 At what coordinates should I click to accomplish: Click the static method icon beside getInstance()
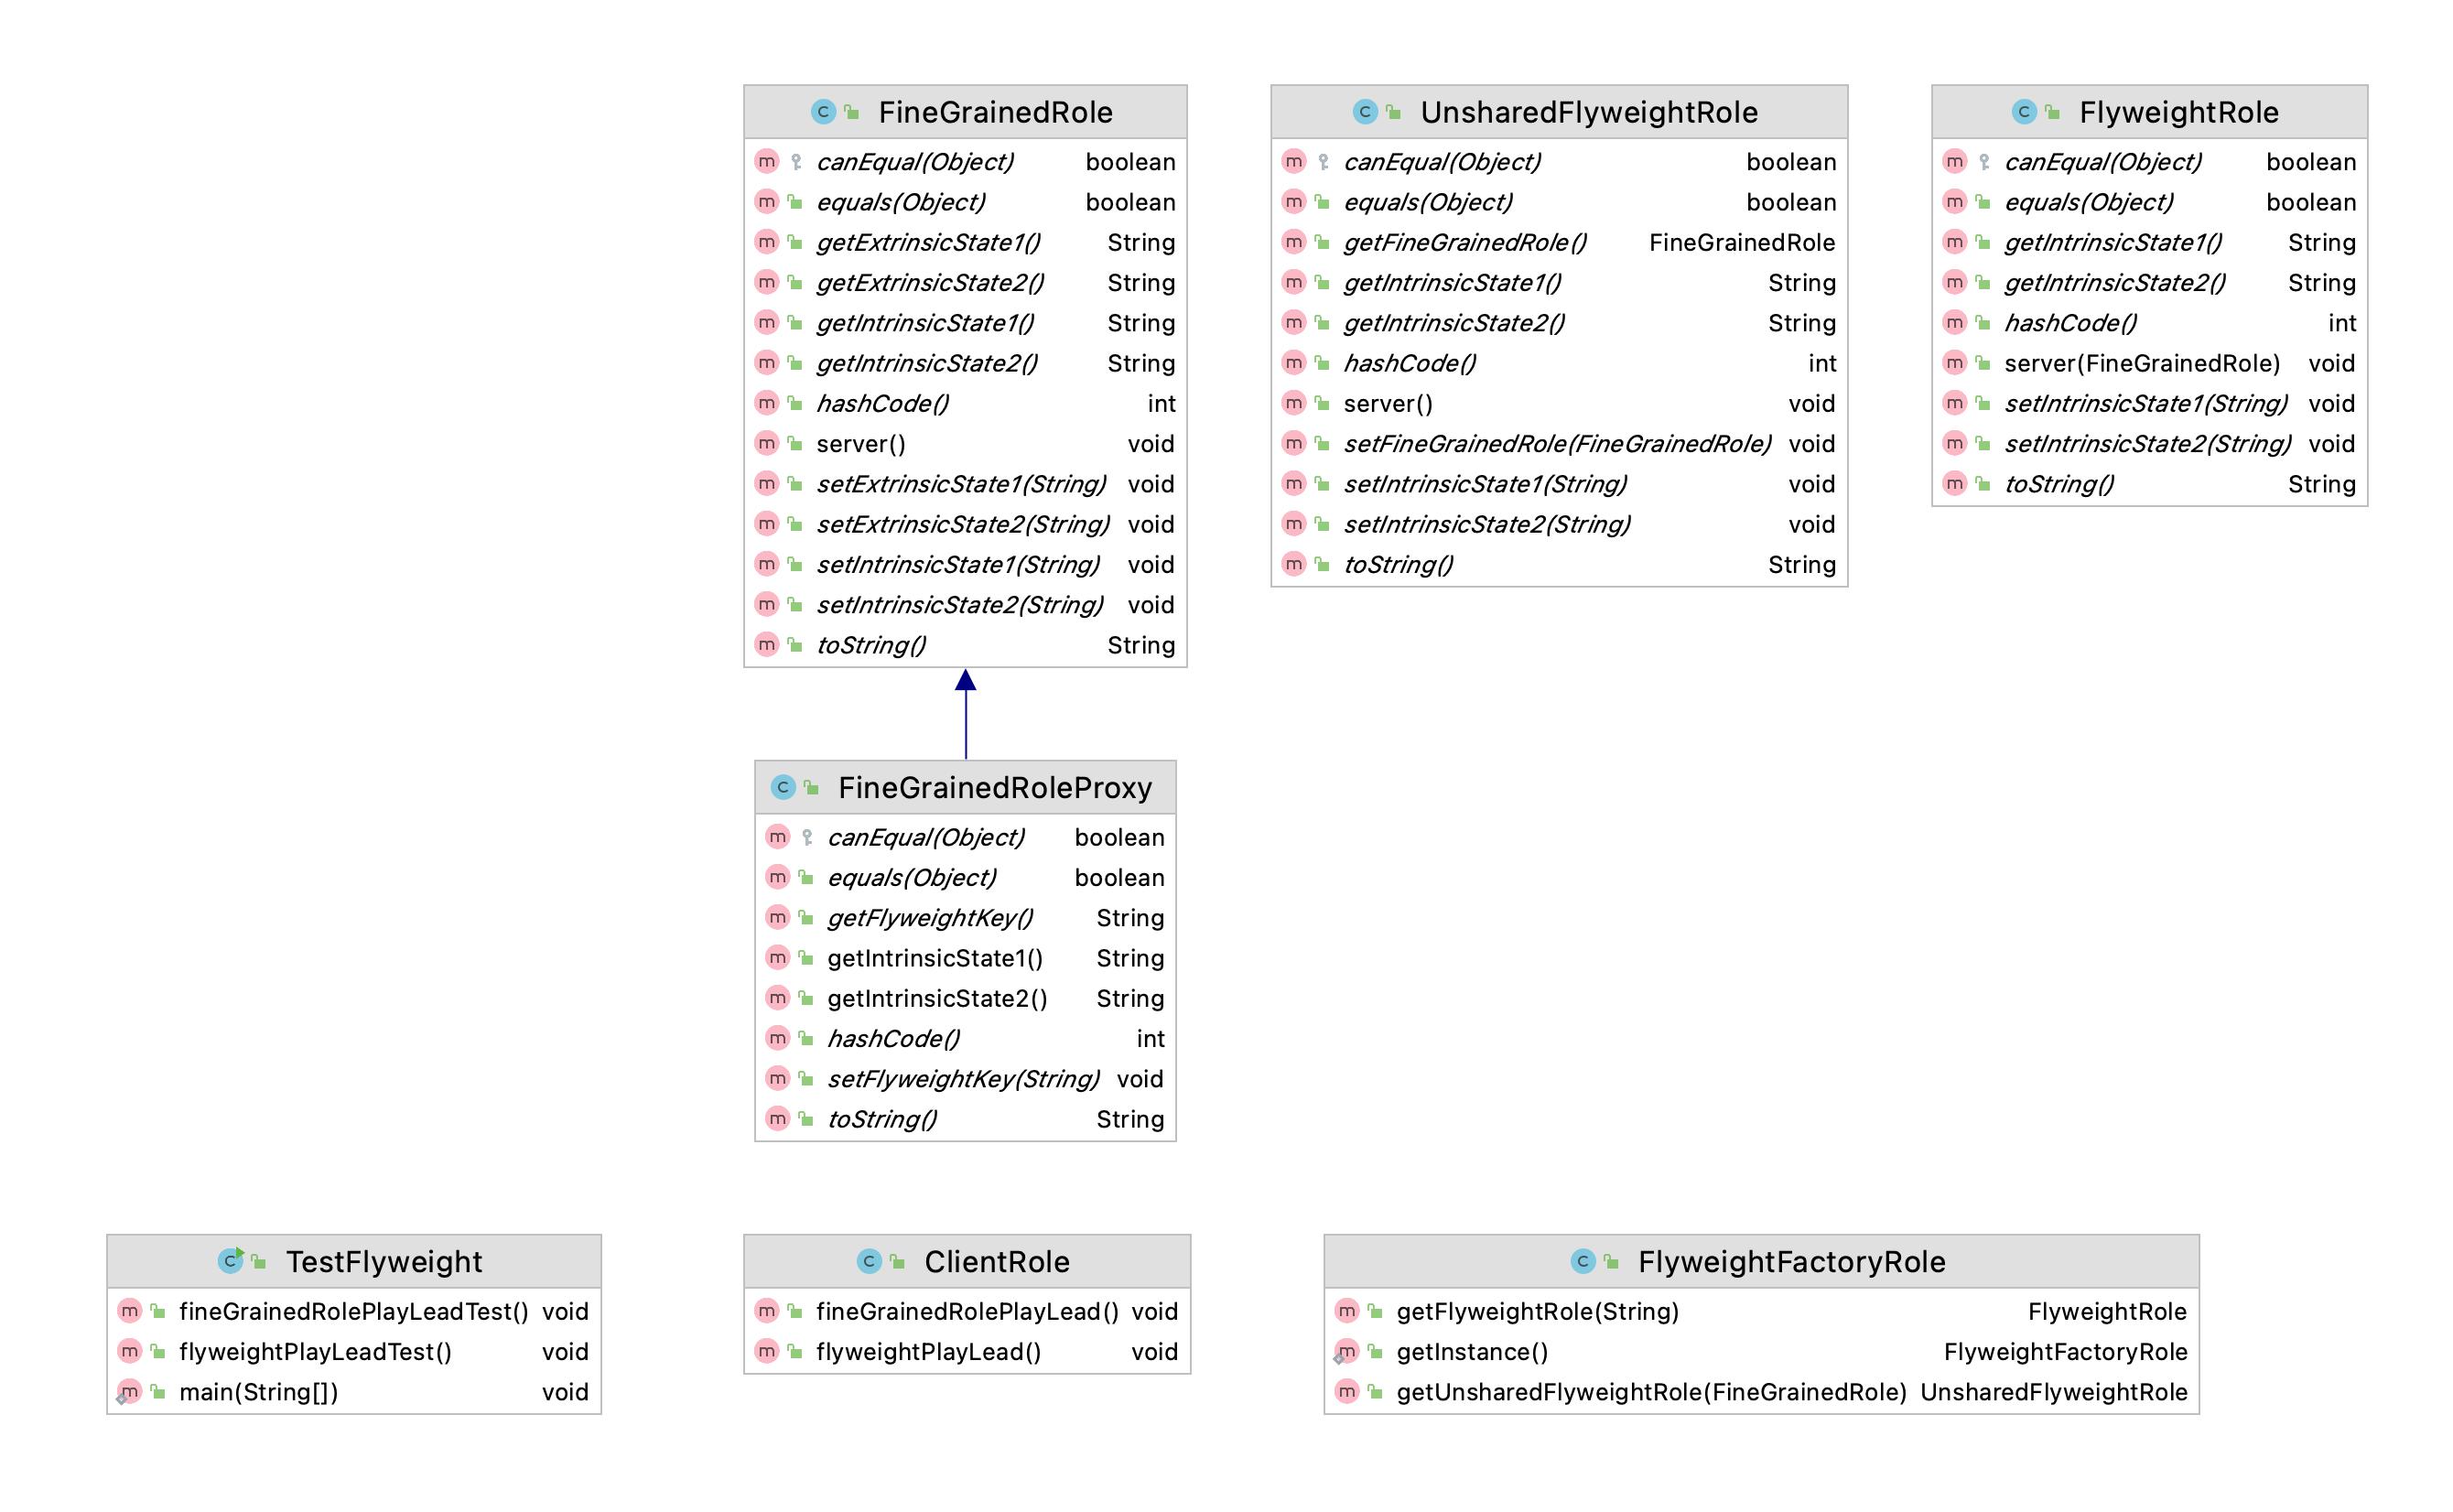click(1346, 1352)
